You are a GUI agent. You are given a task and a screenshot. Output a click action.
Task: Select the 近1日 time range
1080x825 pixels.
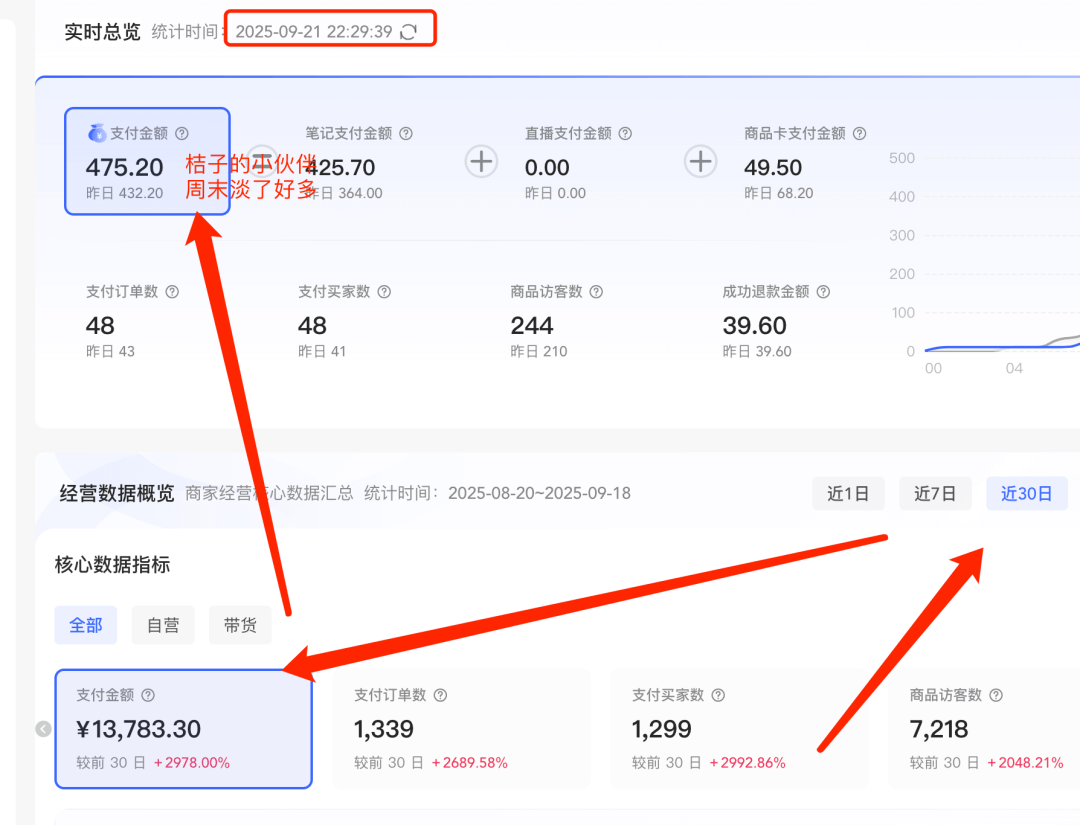tap(848, 493)
